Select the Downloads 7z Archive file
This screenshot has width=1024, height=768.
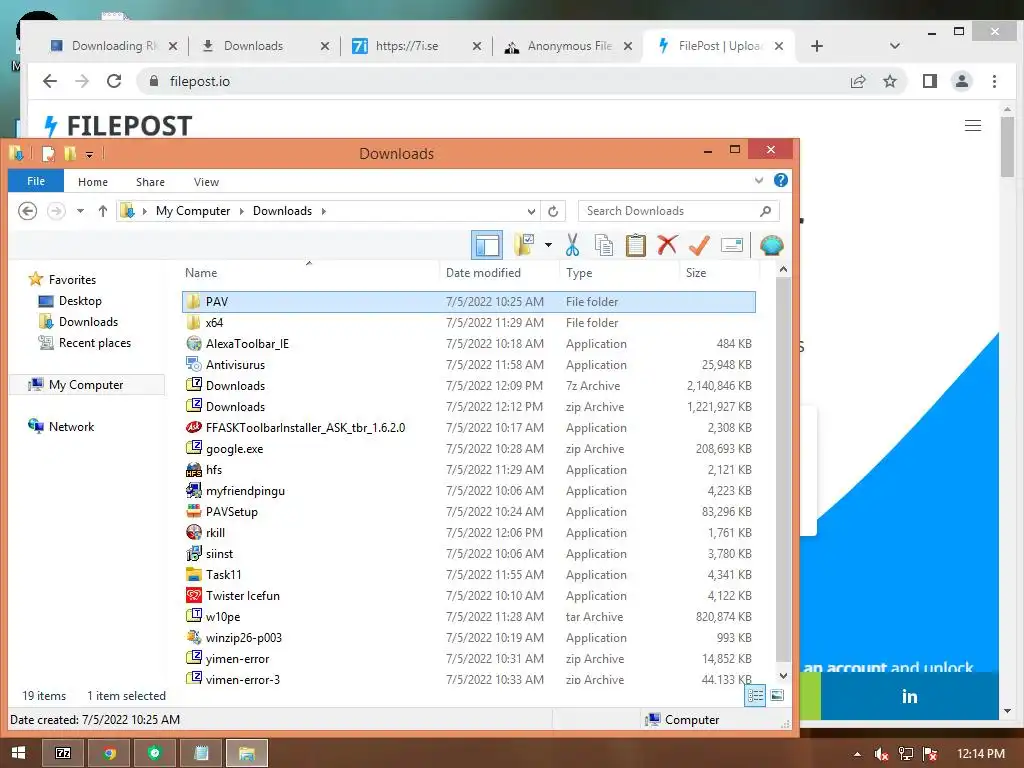click(x=468, y=385)
